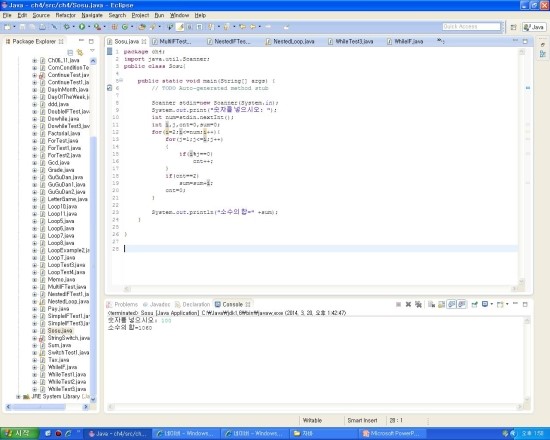Viewport: 550px width, 440px height.
Task: Click the Quick Access search field
Action: [471, 27]
